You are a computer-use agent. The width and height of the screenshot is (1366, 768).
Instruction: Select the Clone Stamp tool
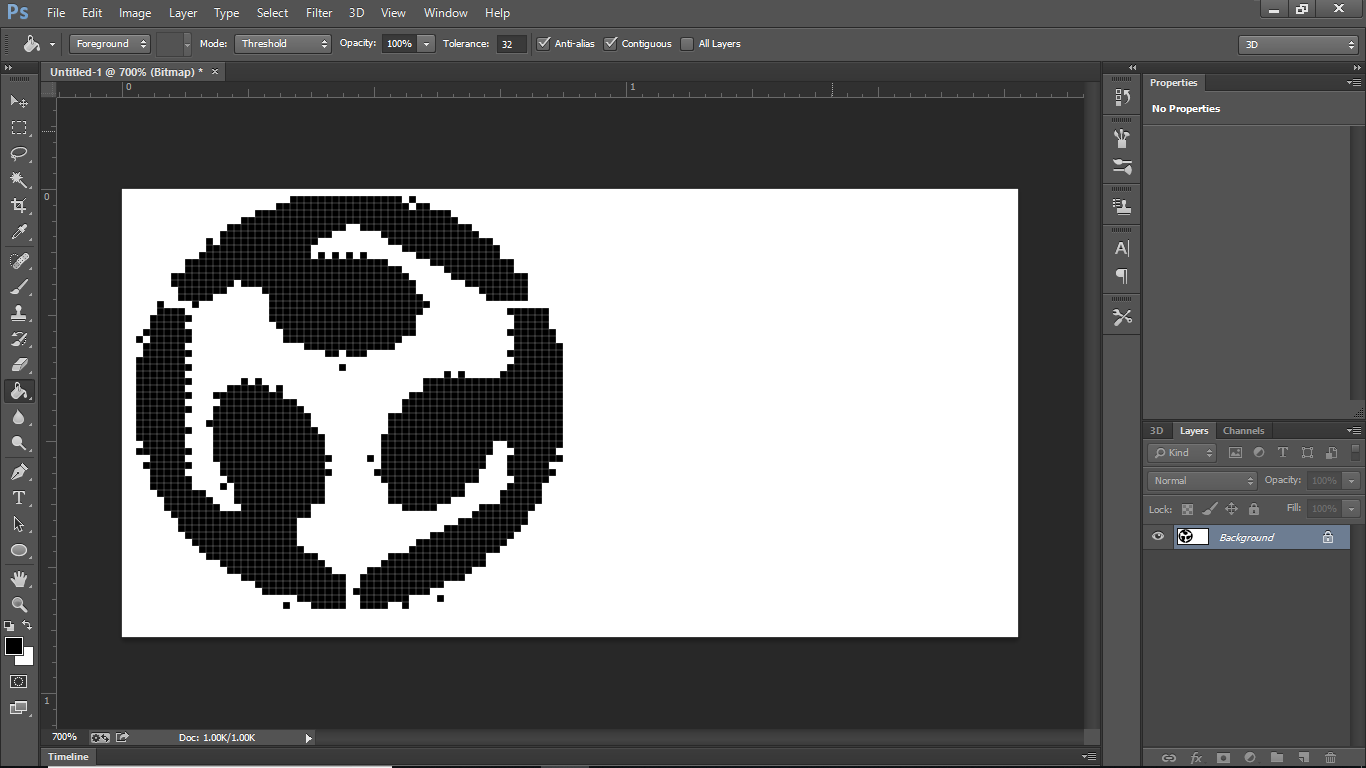pos(19,313)
